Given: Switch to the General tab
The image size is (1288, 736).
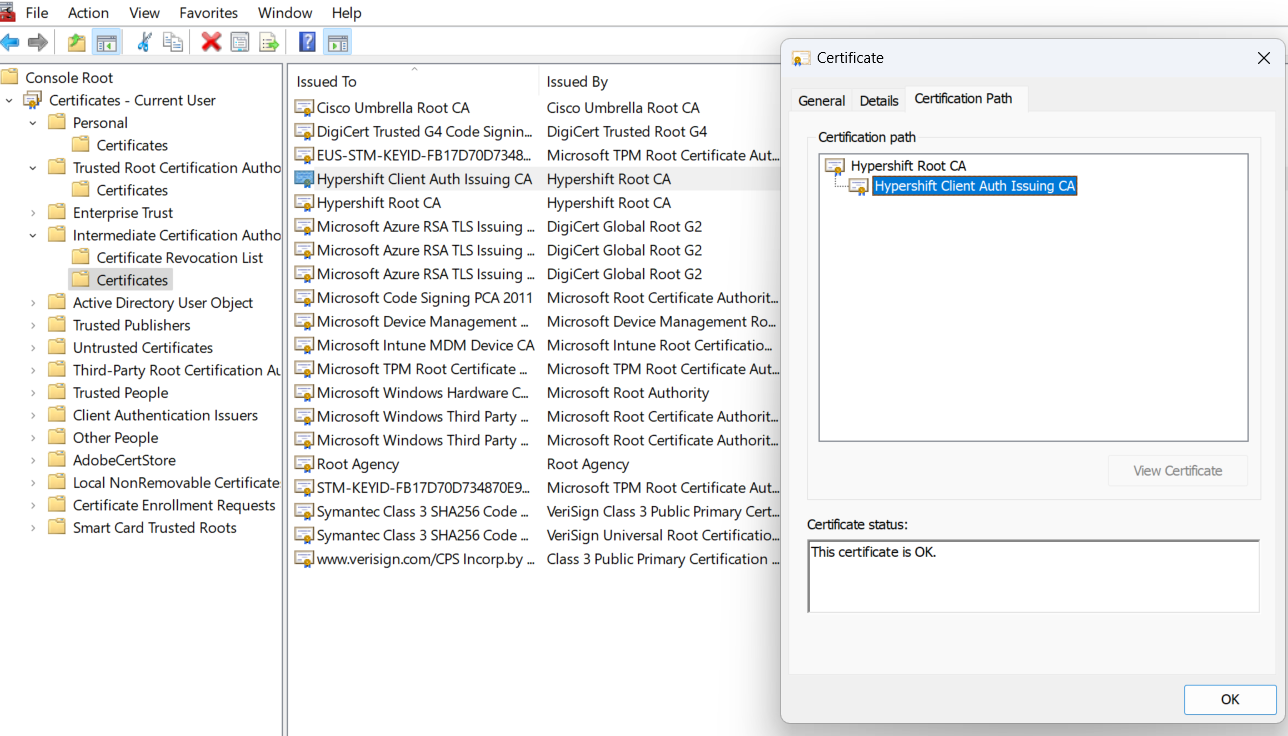Looking at the screenshot, I should point(821,100).
